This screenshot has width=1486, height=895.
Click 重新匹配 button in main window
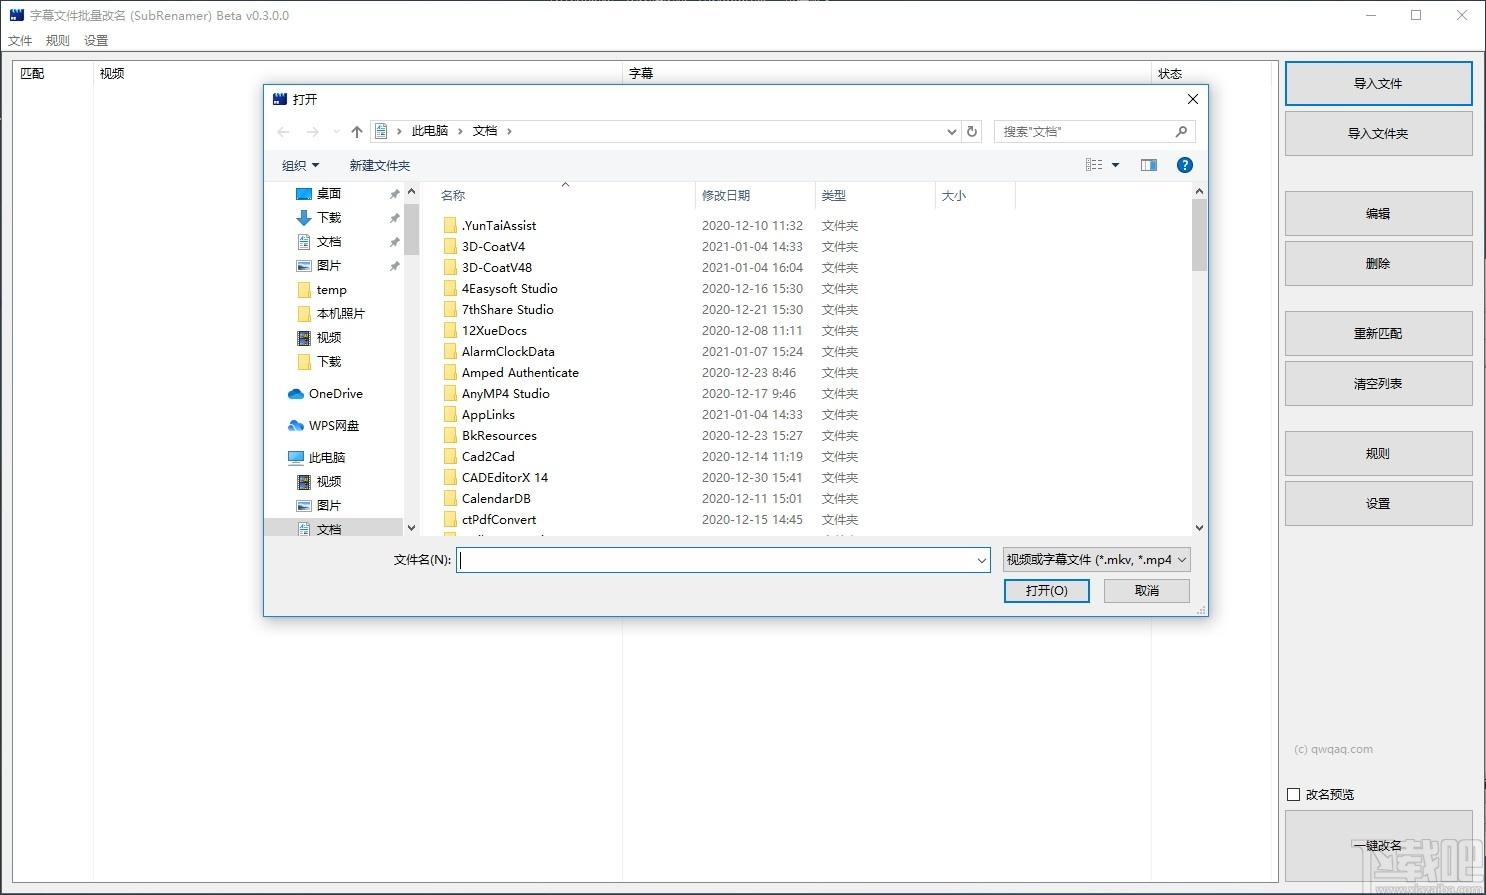click(x=1378, y=333)
